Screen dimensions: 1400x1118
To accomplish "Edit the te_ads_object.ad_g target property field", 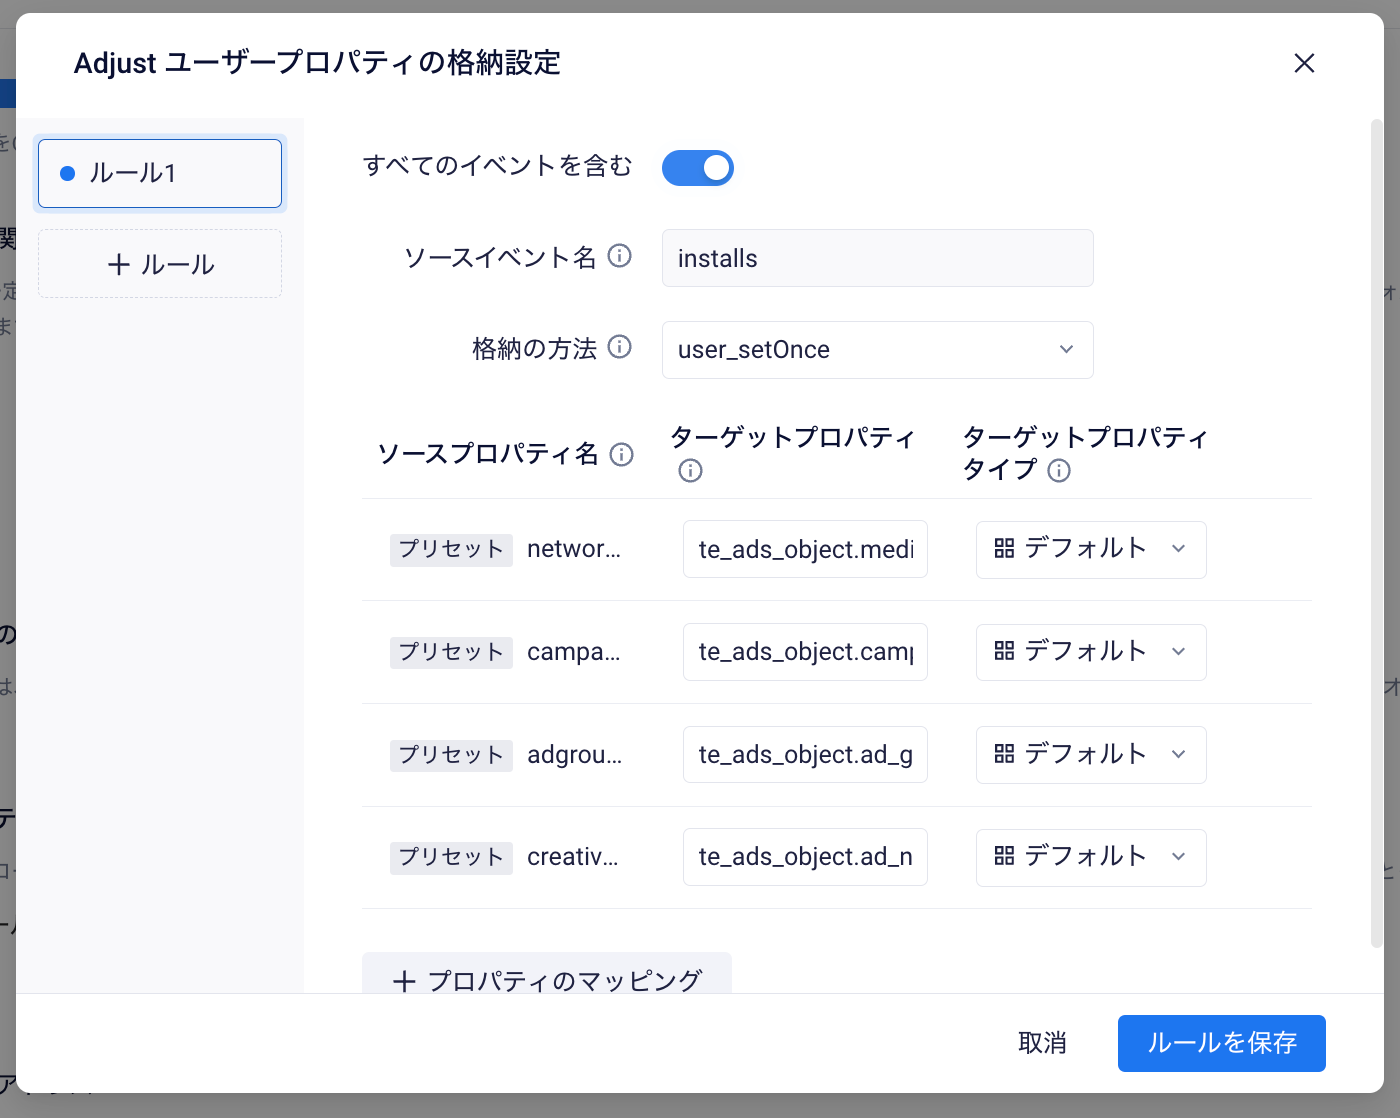I will (x=805, y=755).
